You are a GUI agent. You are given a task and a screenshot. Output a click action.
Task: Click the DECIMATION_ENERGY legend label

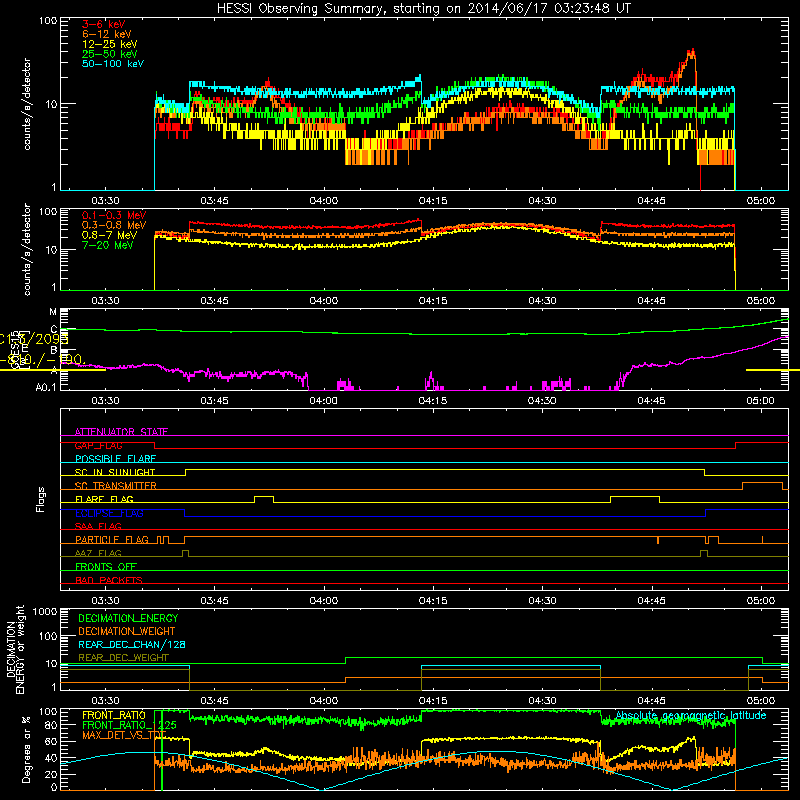(128, 618)
